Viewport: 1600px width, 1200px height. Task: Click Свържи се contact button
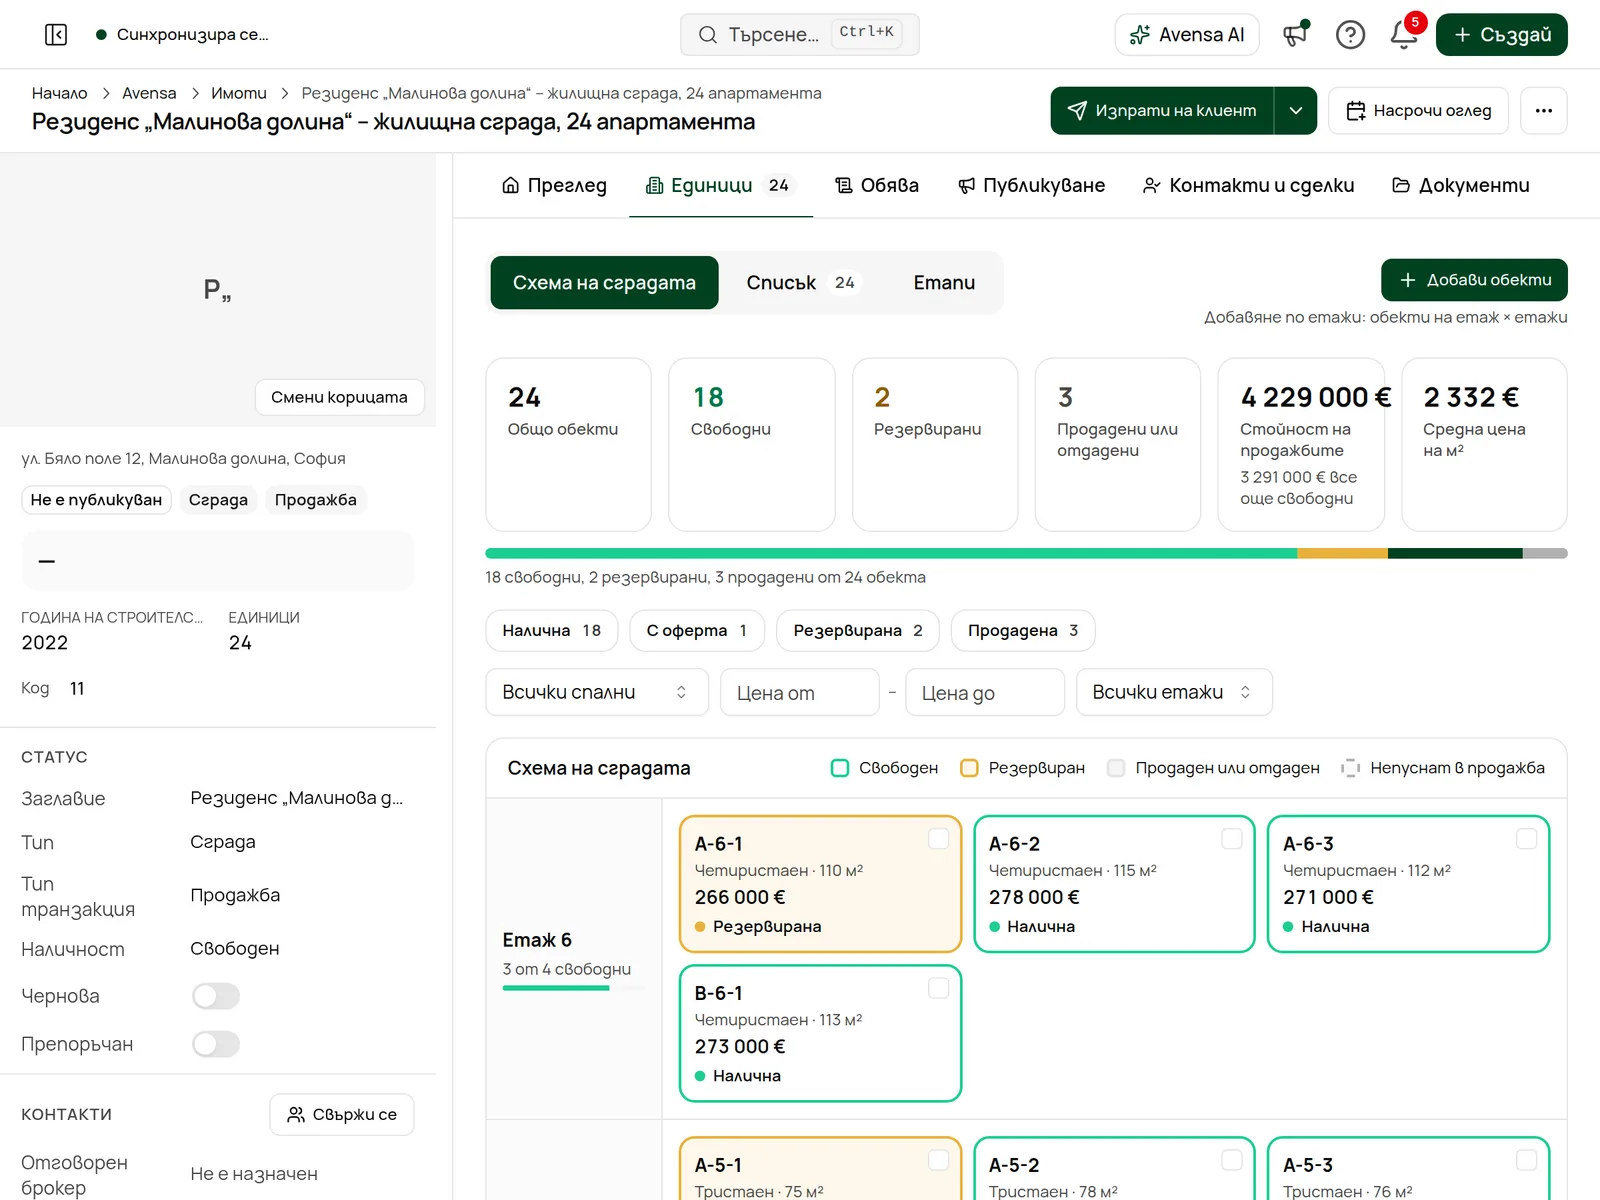coord(342,1114)
